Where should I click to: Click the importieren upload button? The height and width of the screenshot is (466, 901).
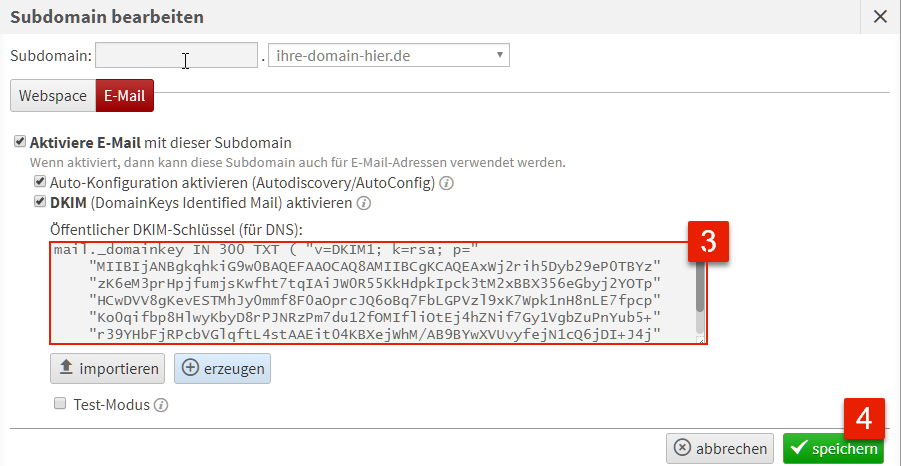point(107,368)
